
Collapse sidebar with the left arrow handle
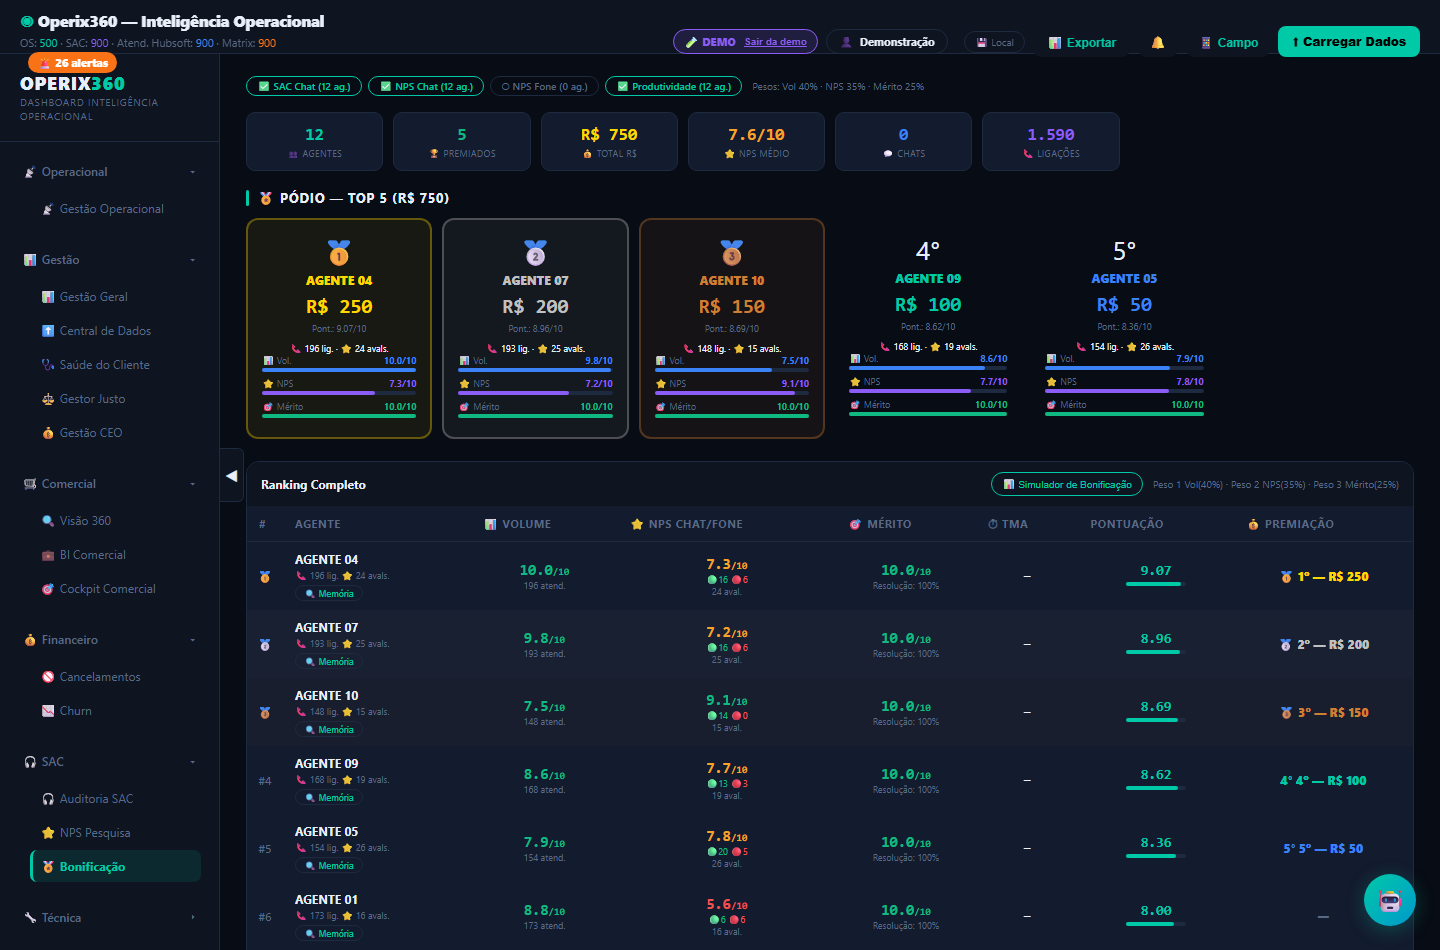232,476
